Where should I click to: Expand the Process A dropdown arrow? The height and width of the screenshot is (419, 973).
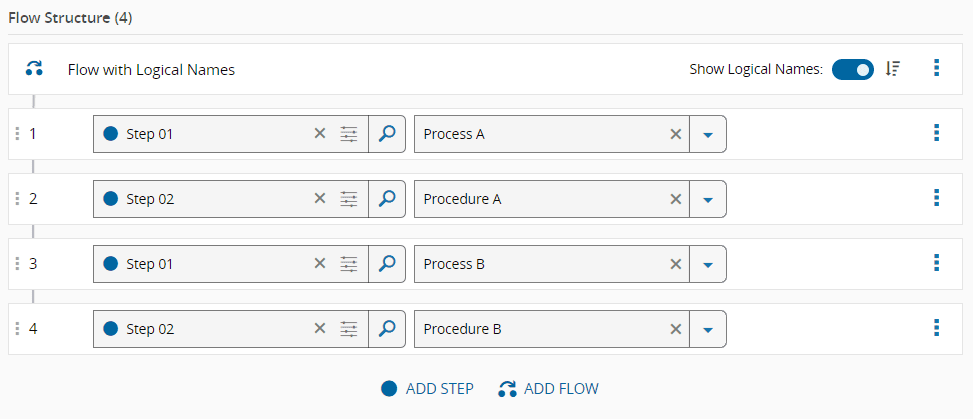[707, 134]
